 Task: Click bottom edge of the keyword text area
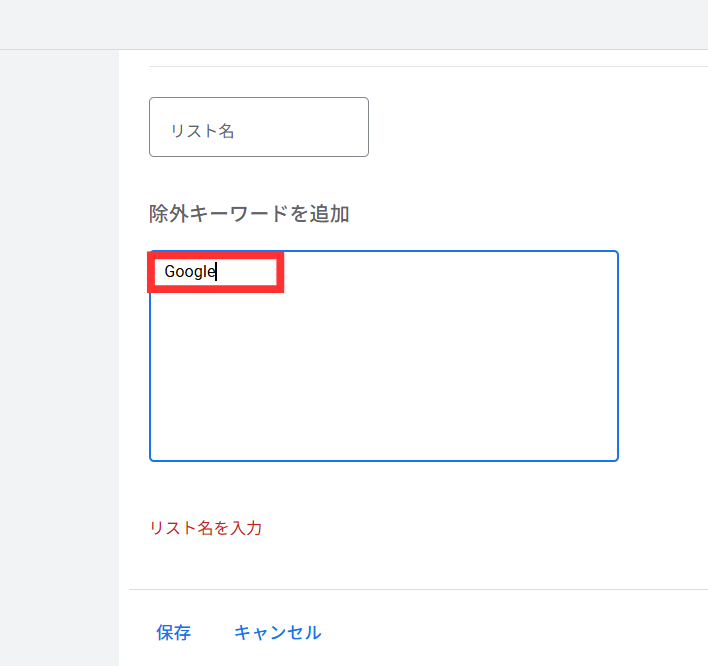[x=384, y=460]
